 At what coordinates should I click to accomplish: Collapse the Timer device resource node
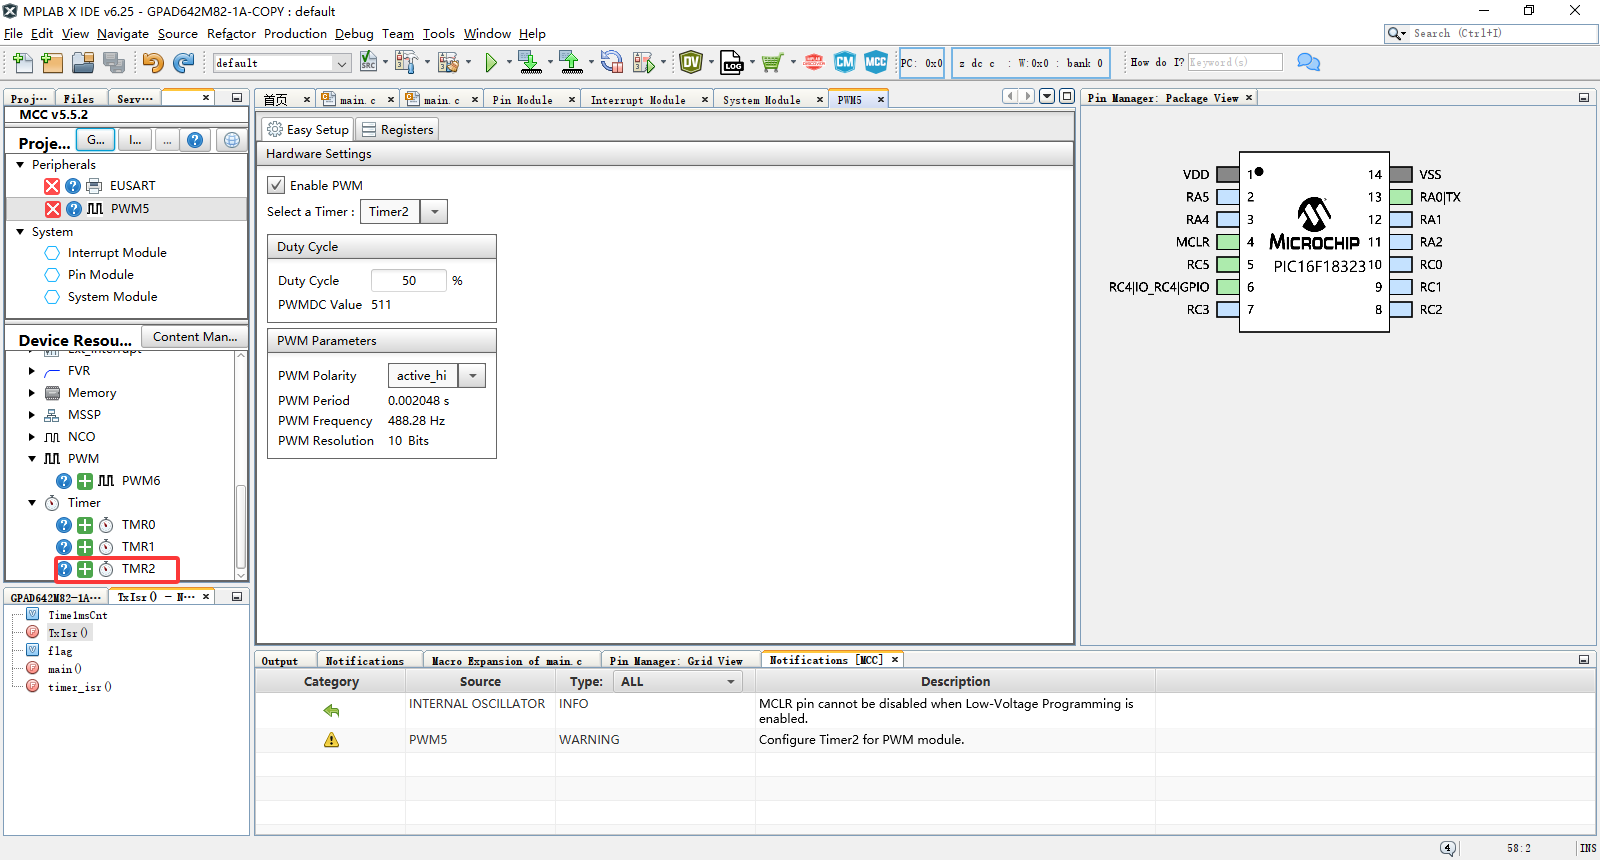tap(32, 503)
